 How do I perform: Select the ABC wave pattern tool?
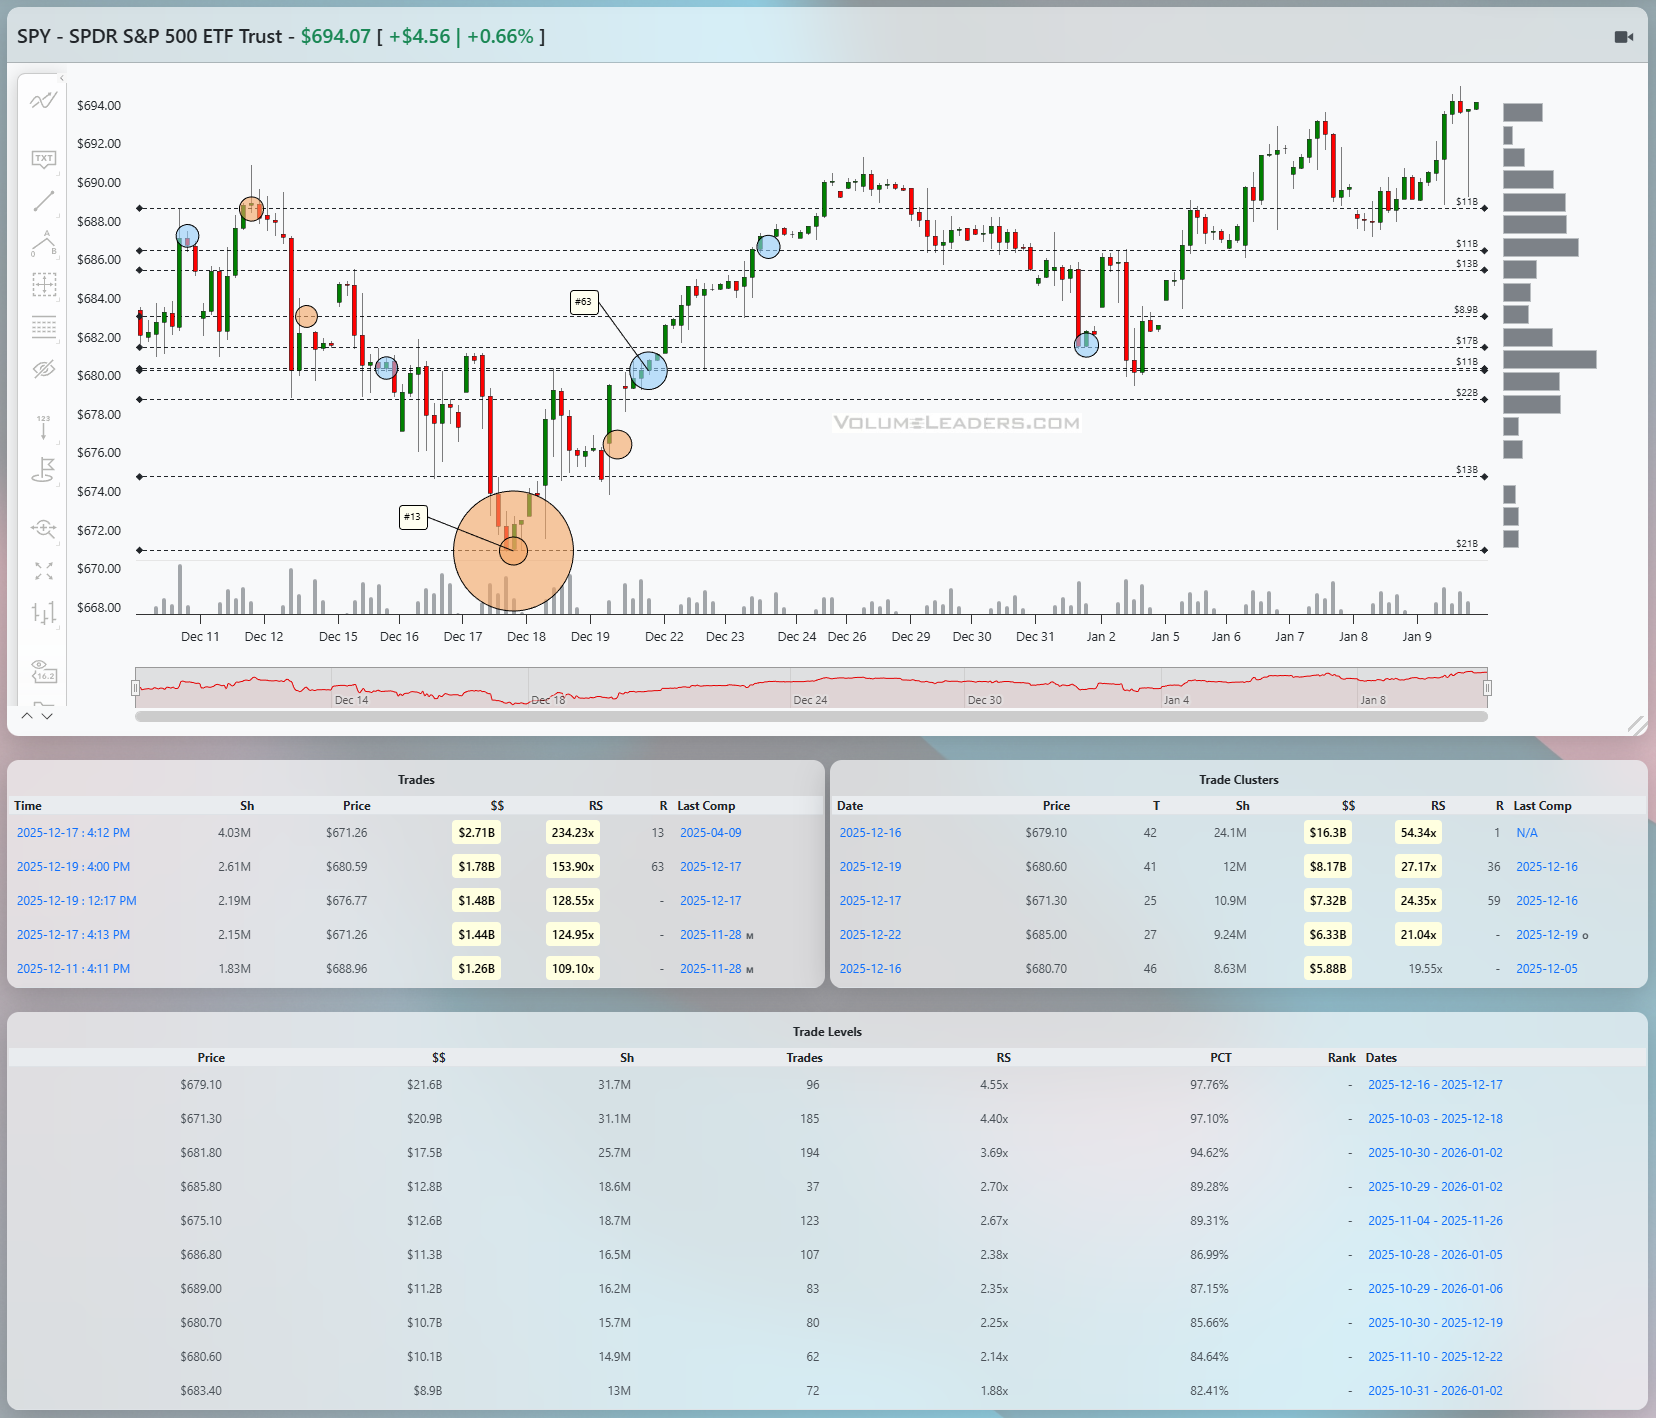[43, 243]
